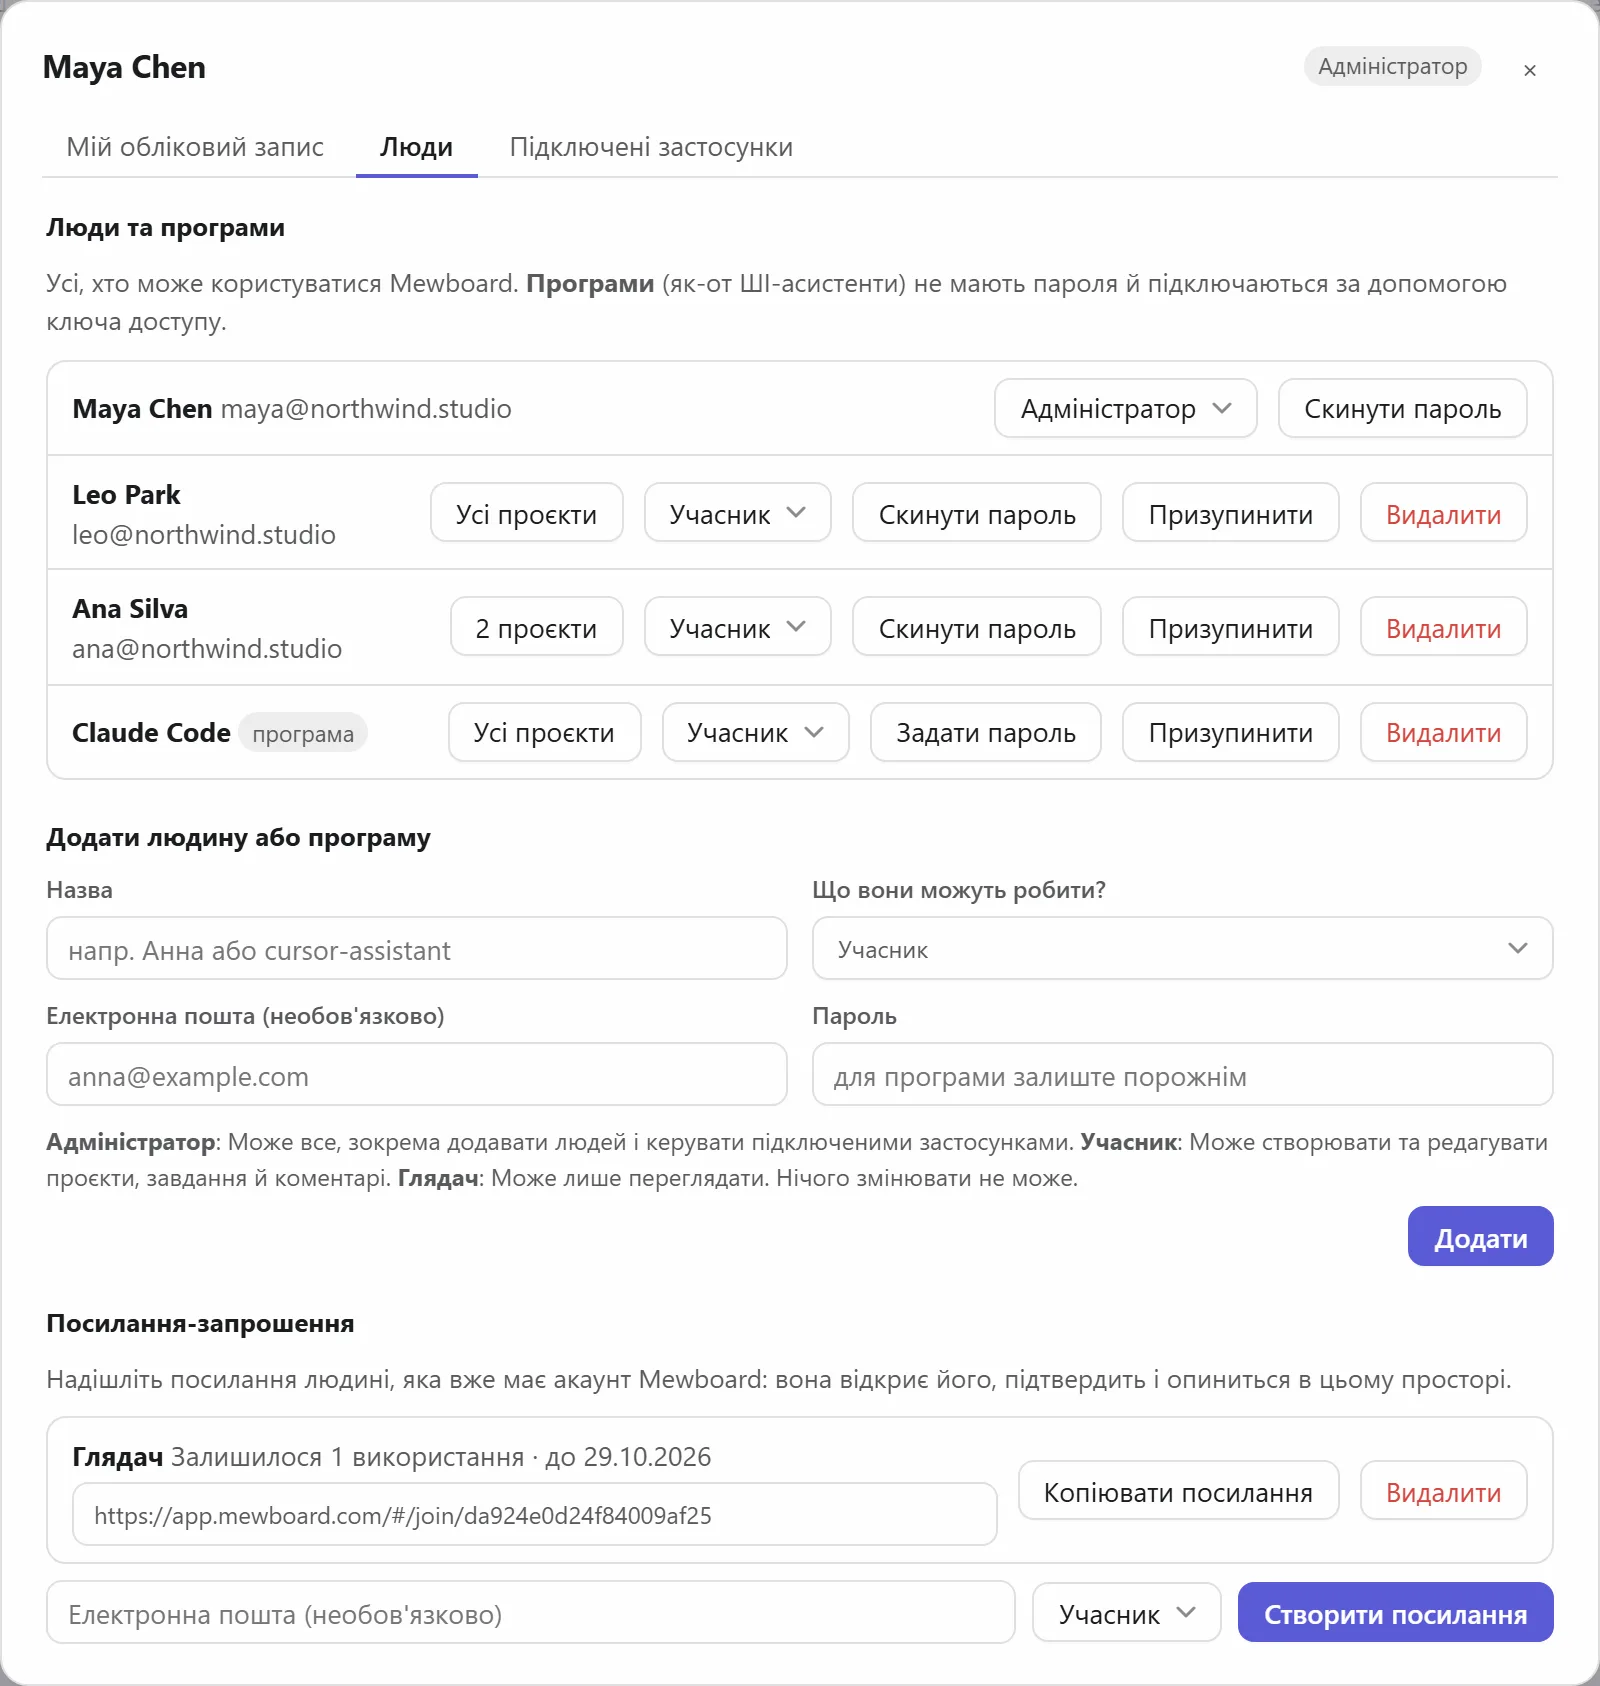The width and height of the screenshot is (1600, 1686).
Task: Open Ana Silva's 2 проєкти button
Action: (x=536, y=627)
